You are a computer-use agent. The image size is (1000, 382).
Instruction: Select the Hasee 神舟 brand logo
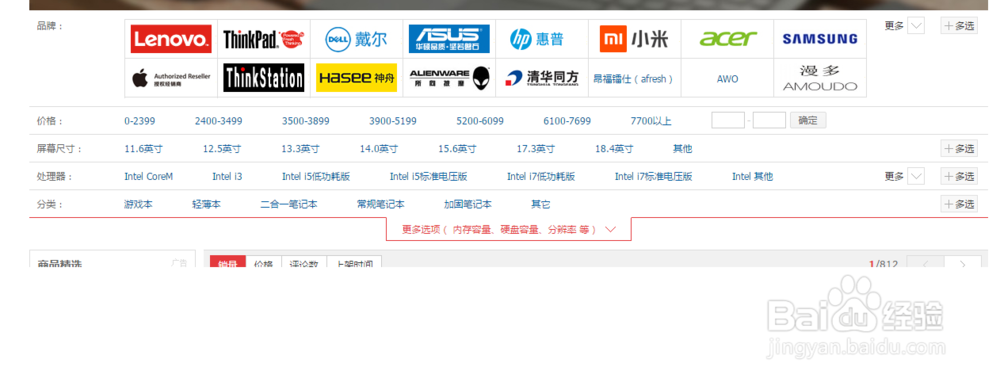pos(357,78)
